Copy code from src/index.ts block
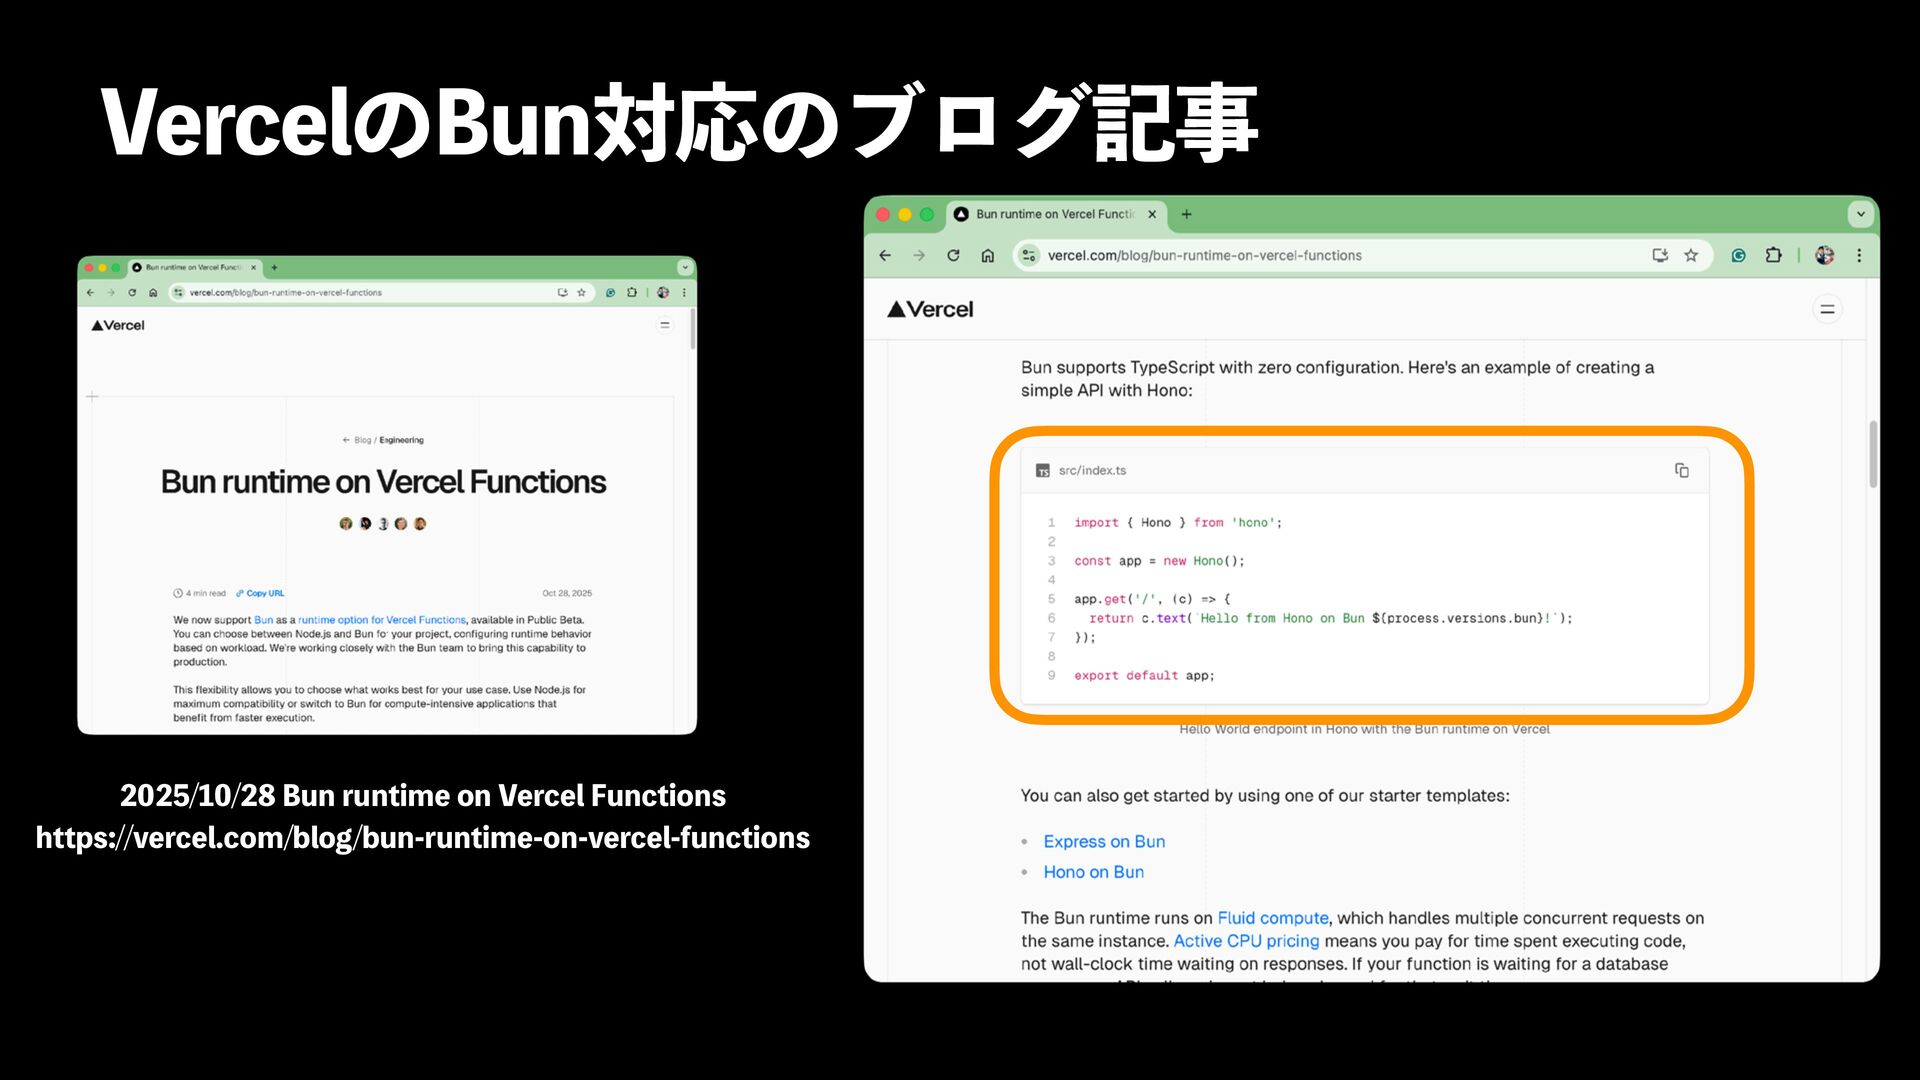Viewport: 1920px width, 1080px height. (x=1681, y=470)
